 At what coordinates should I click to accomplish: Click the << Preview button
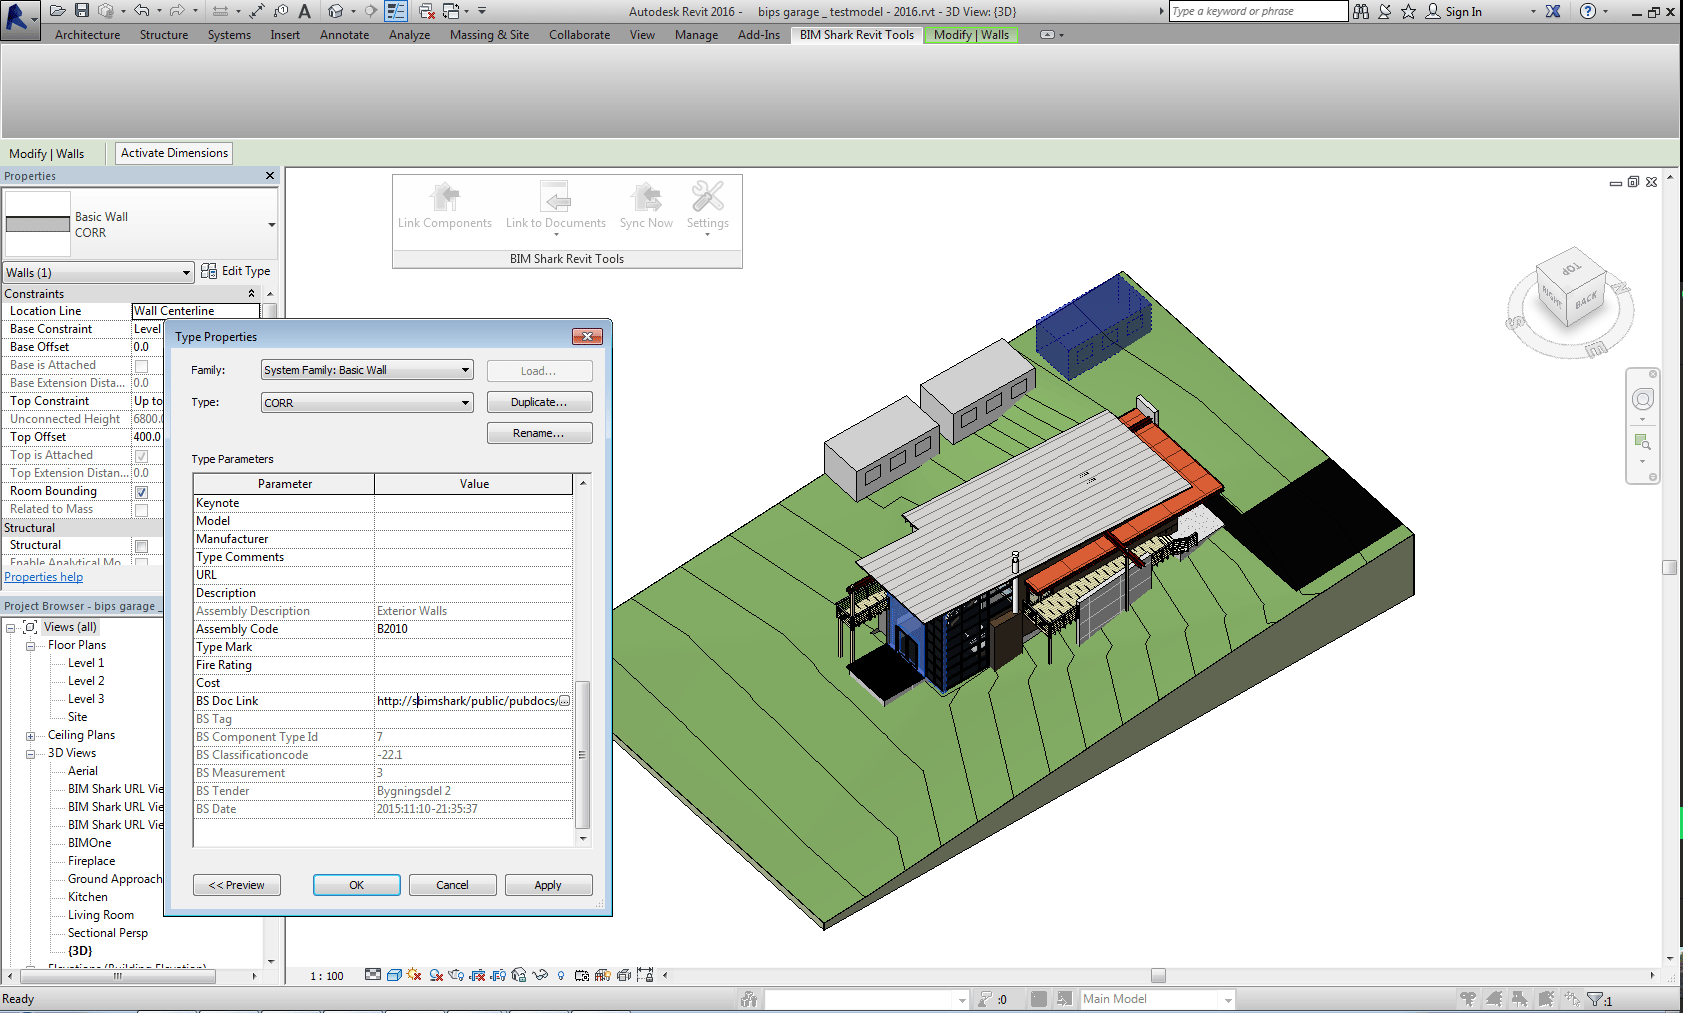point(237,885)
